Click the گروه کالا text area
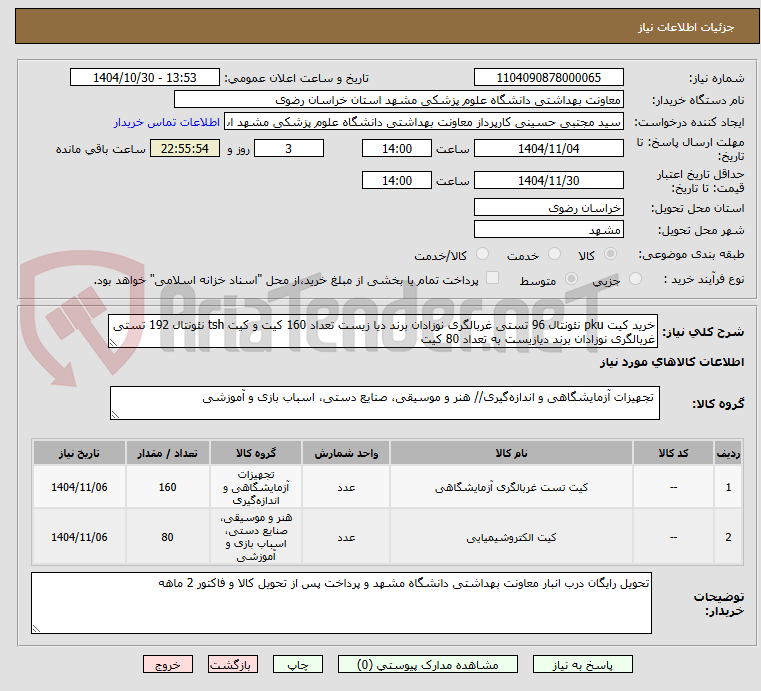Viewport: 761px width, 691px height. [x=384, y=403]
